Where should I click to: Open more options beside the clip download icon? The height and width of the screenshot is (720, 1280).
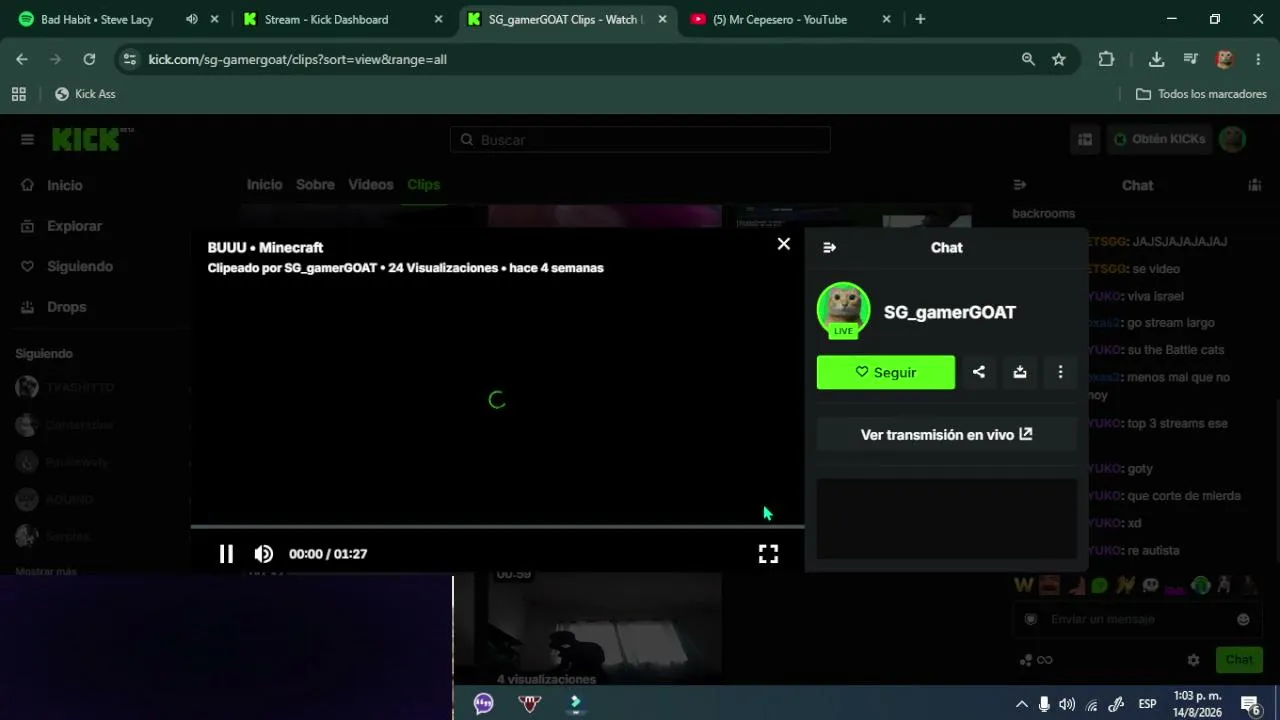[1060, 372]
